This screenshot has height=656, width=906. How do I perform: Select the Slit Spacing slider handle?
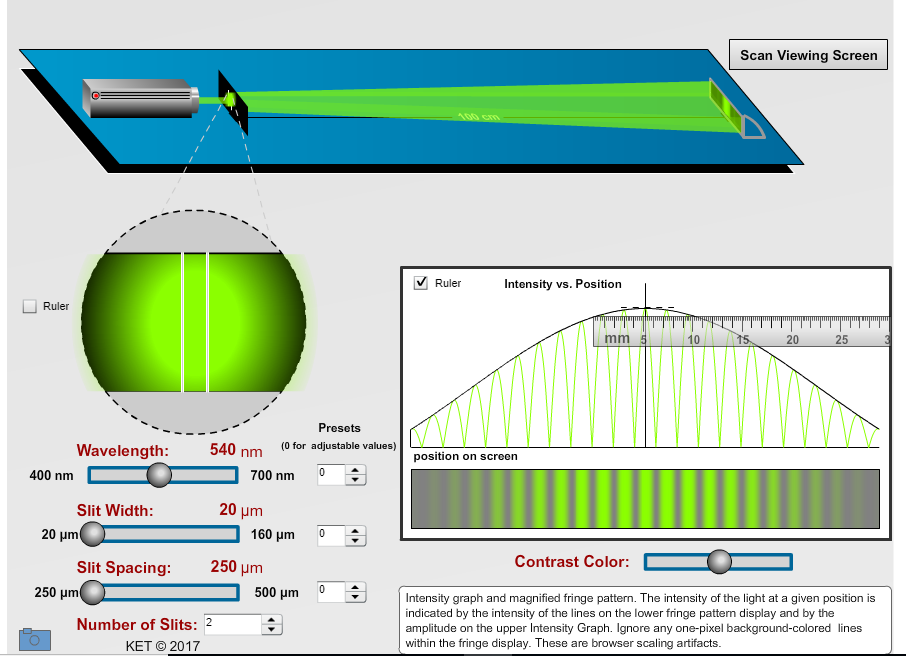pos(92,592)
